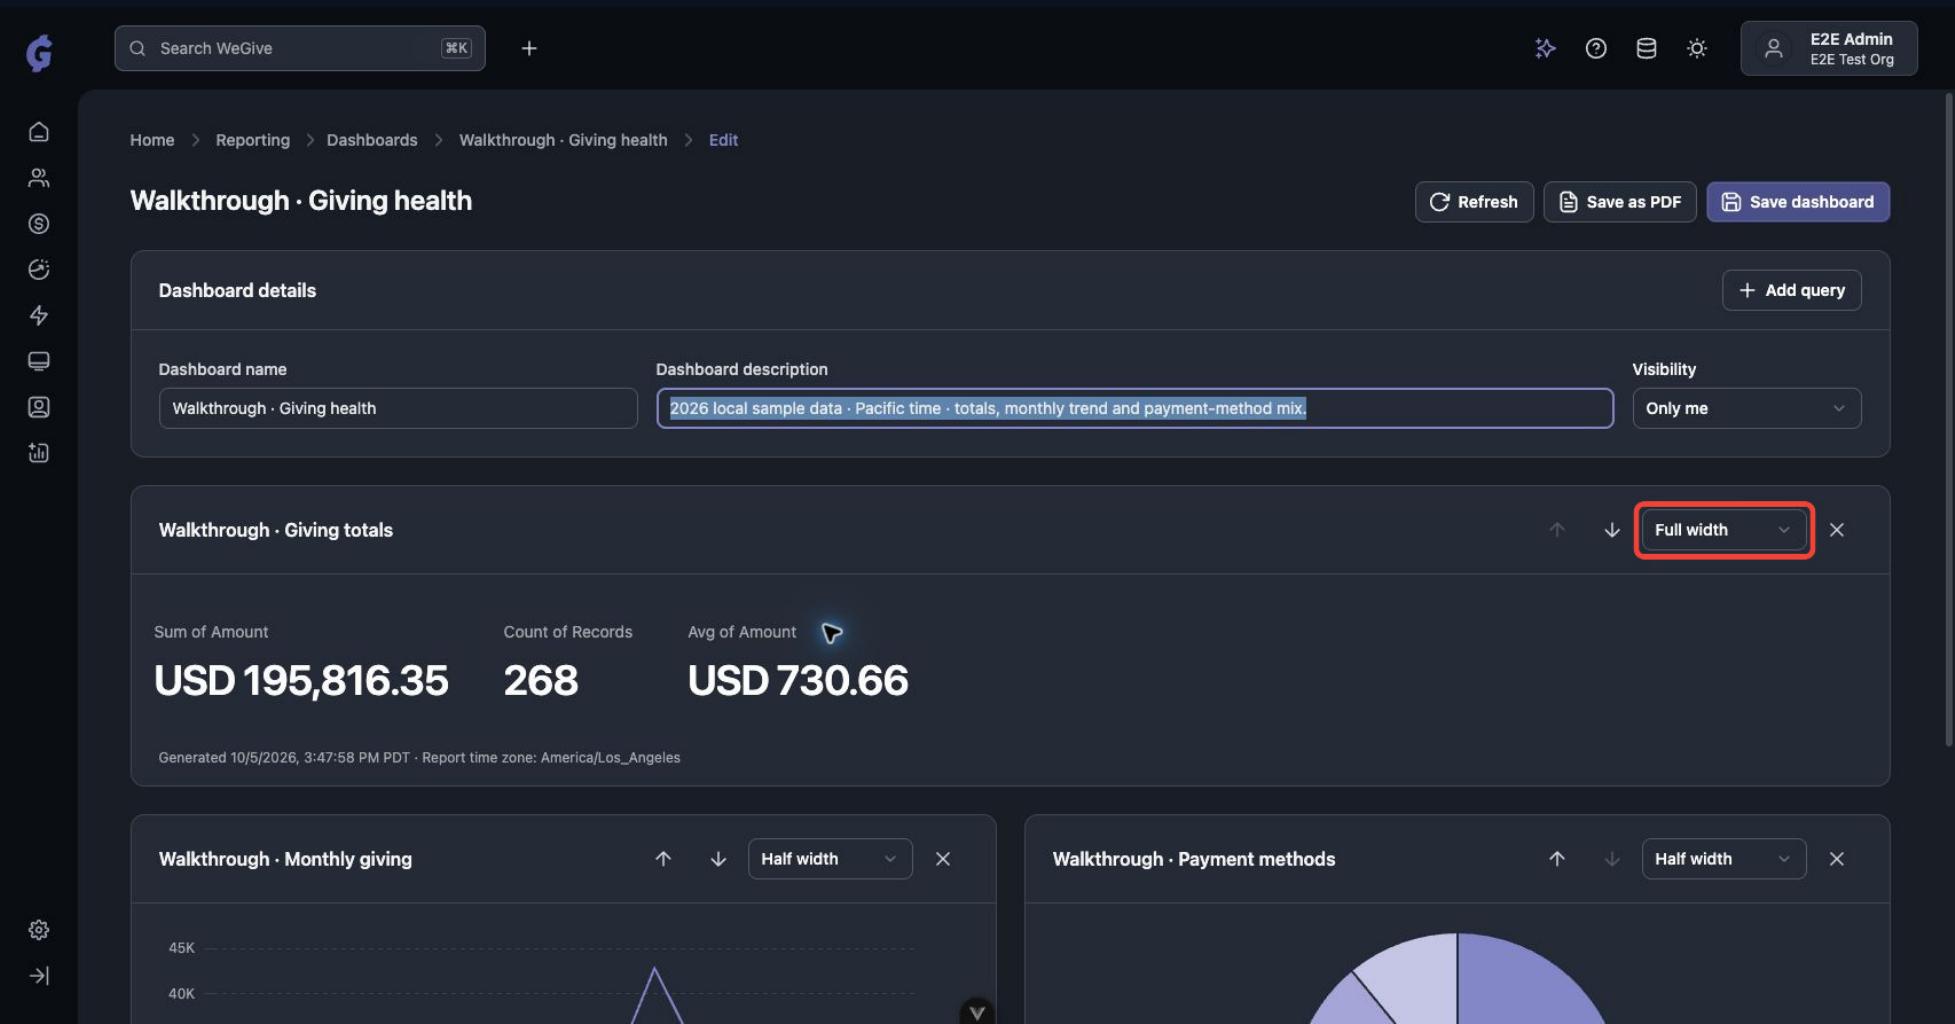This screenshot has height=1024, width=1955.
Task: Open the people contacts sidebar icon
Action: coord(39,178)
